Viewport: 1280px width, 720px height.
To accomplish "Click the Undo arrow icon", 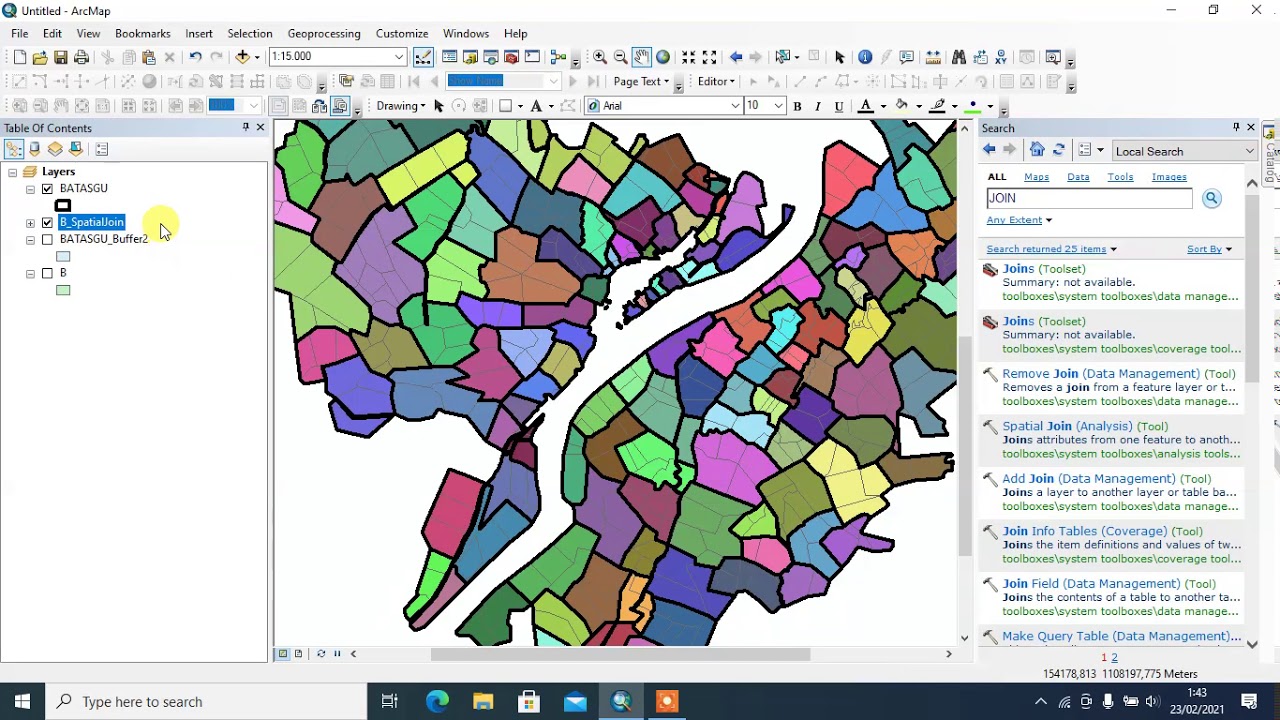I will (x=195, y=57).
